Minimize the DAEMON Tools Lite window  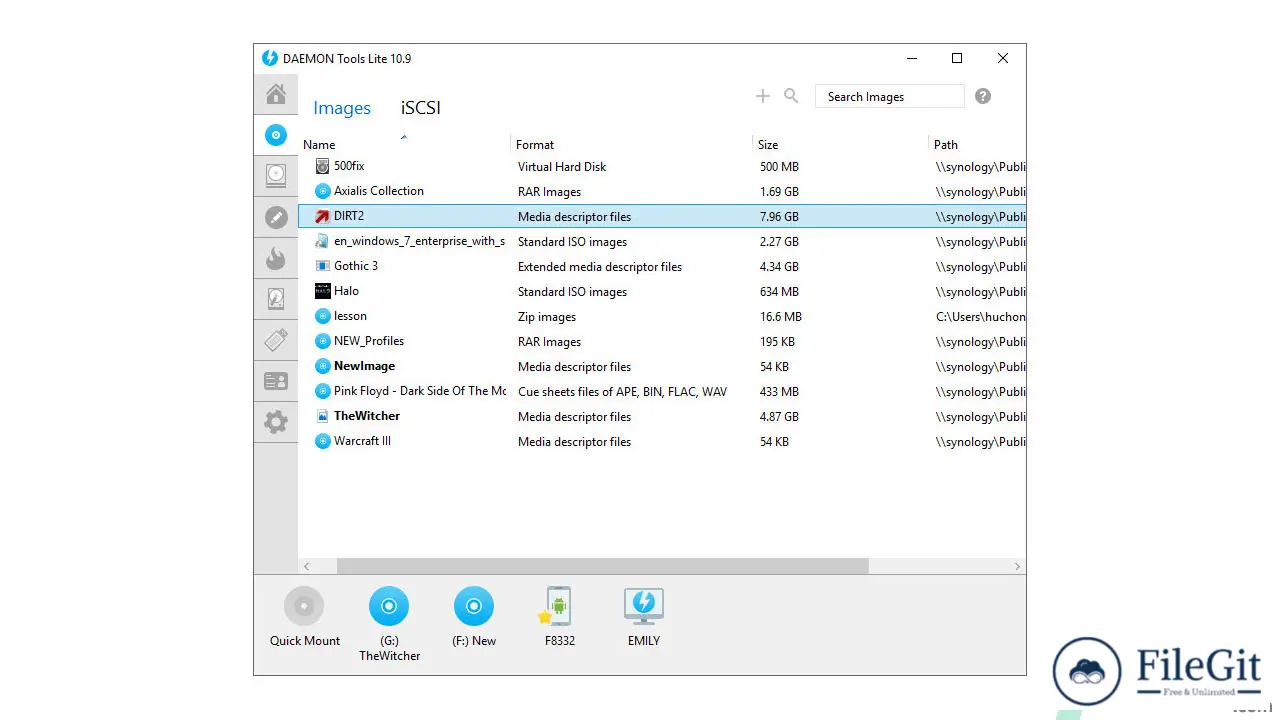[x=911, y=58]
